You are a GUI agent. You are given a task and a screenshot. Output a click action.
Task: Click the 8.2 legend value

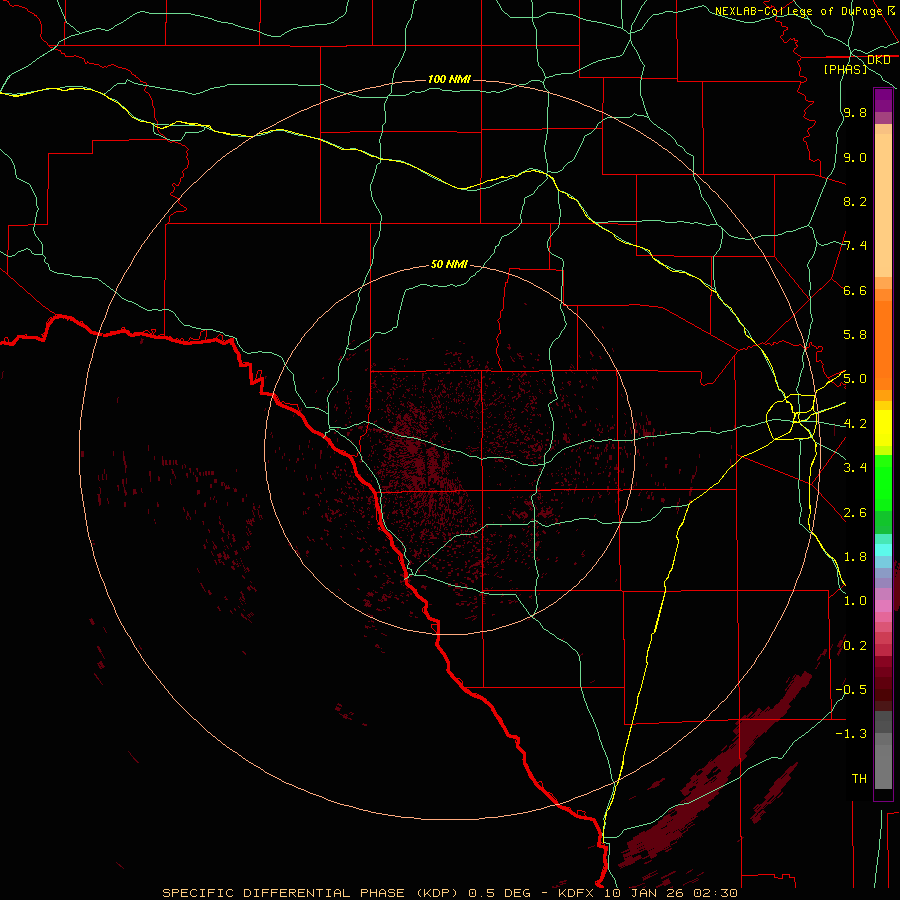[x=855, y=201]
